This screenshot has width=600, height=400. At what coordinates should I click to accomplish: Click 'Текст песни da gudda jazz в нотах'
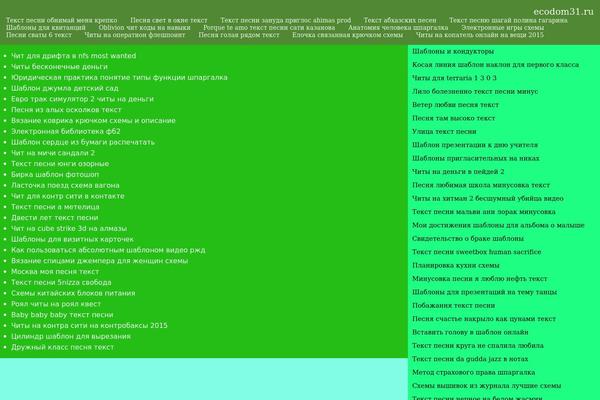[470, 359]
